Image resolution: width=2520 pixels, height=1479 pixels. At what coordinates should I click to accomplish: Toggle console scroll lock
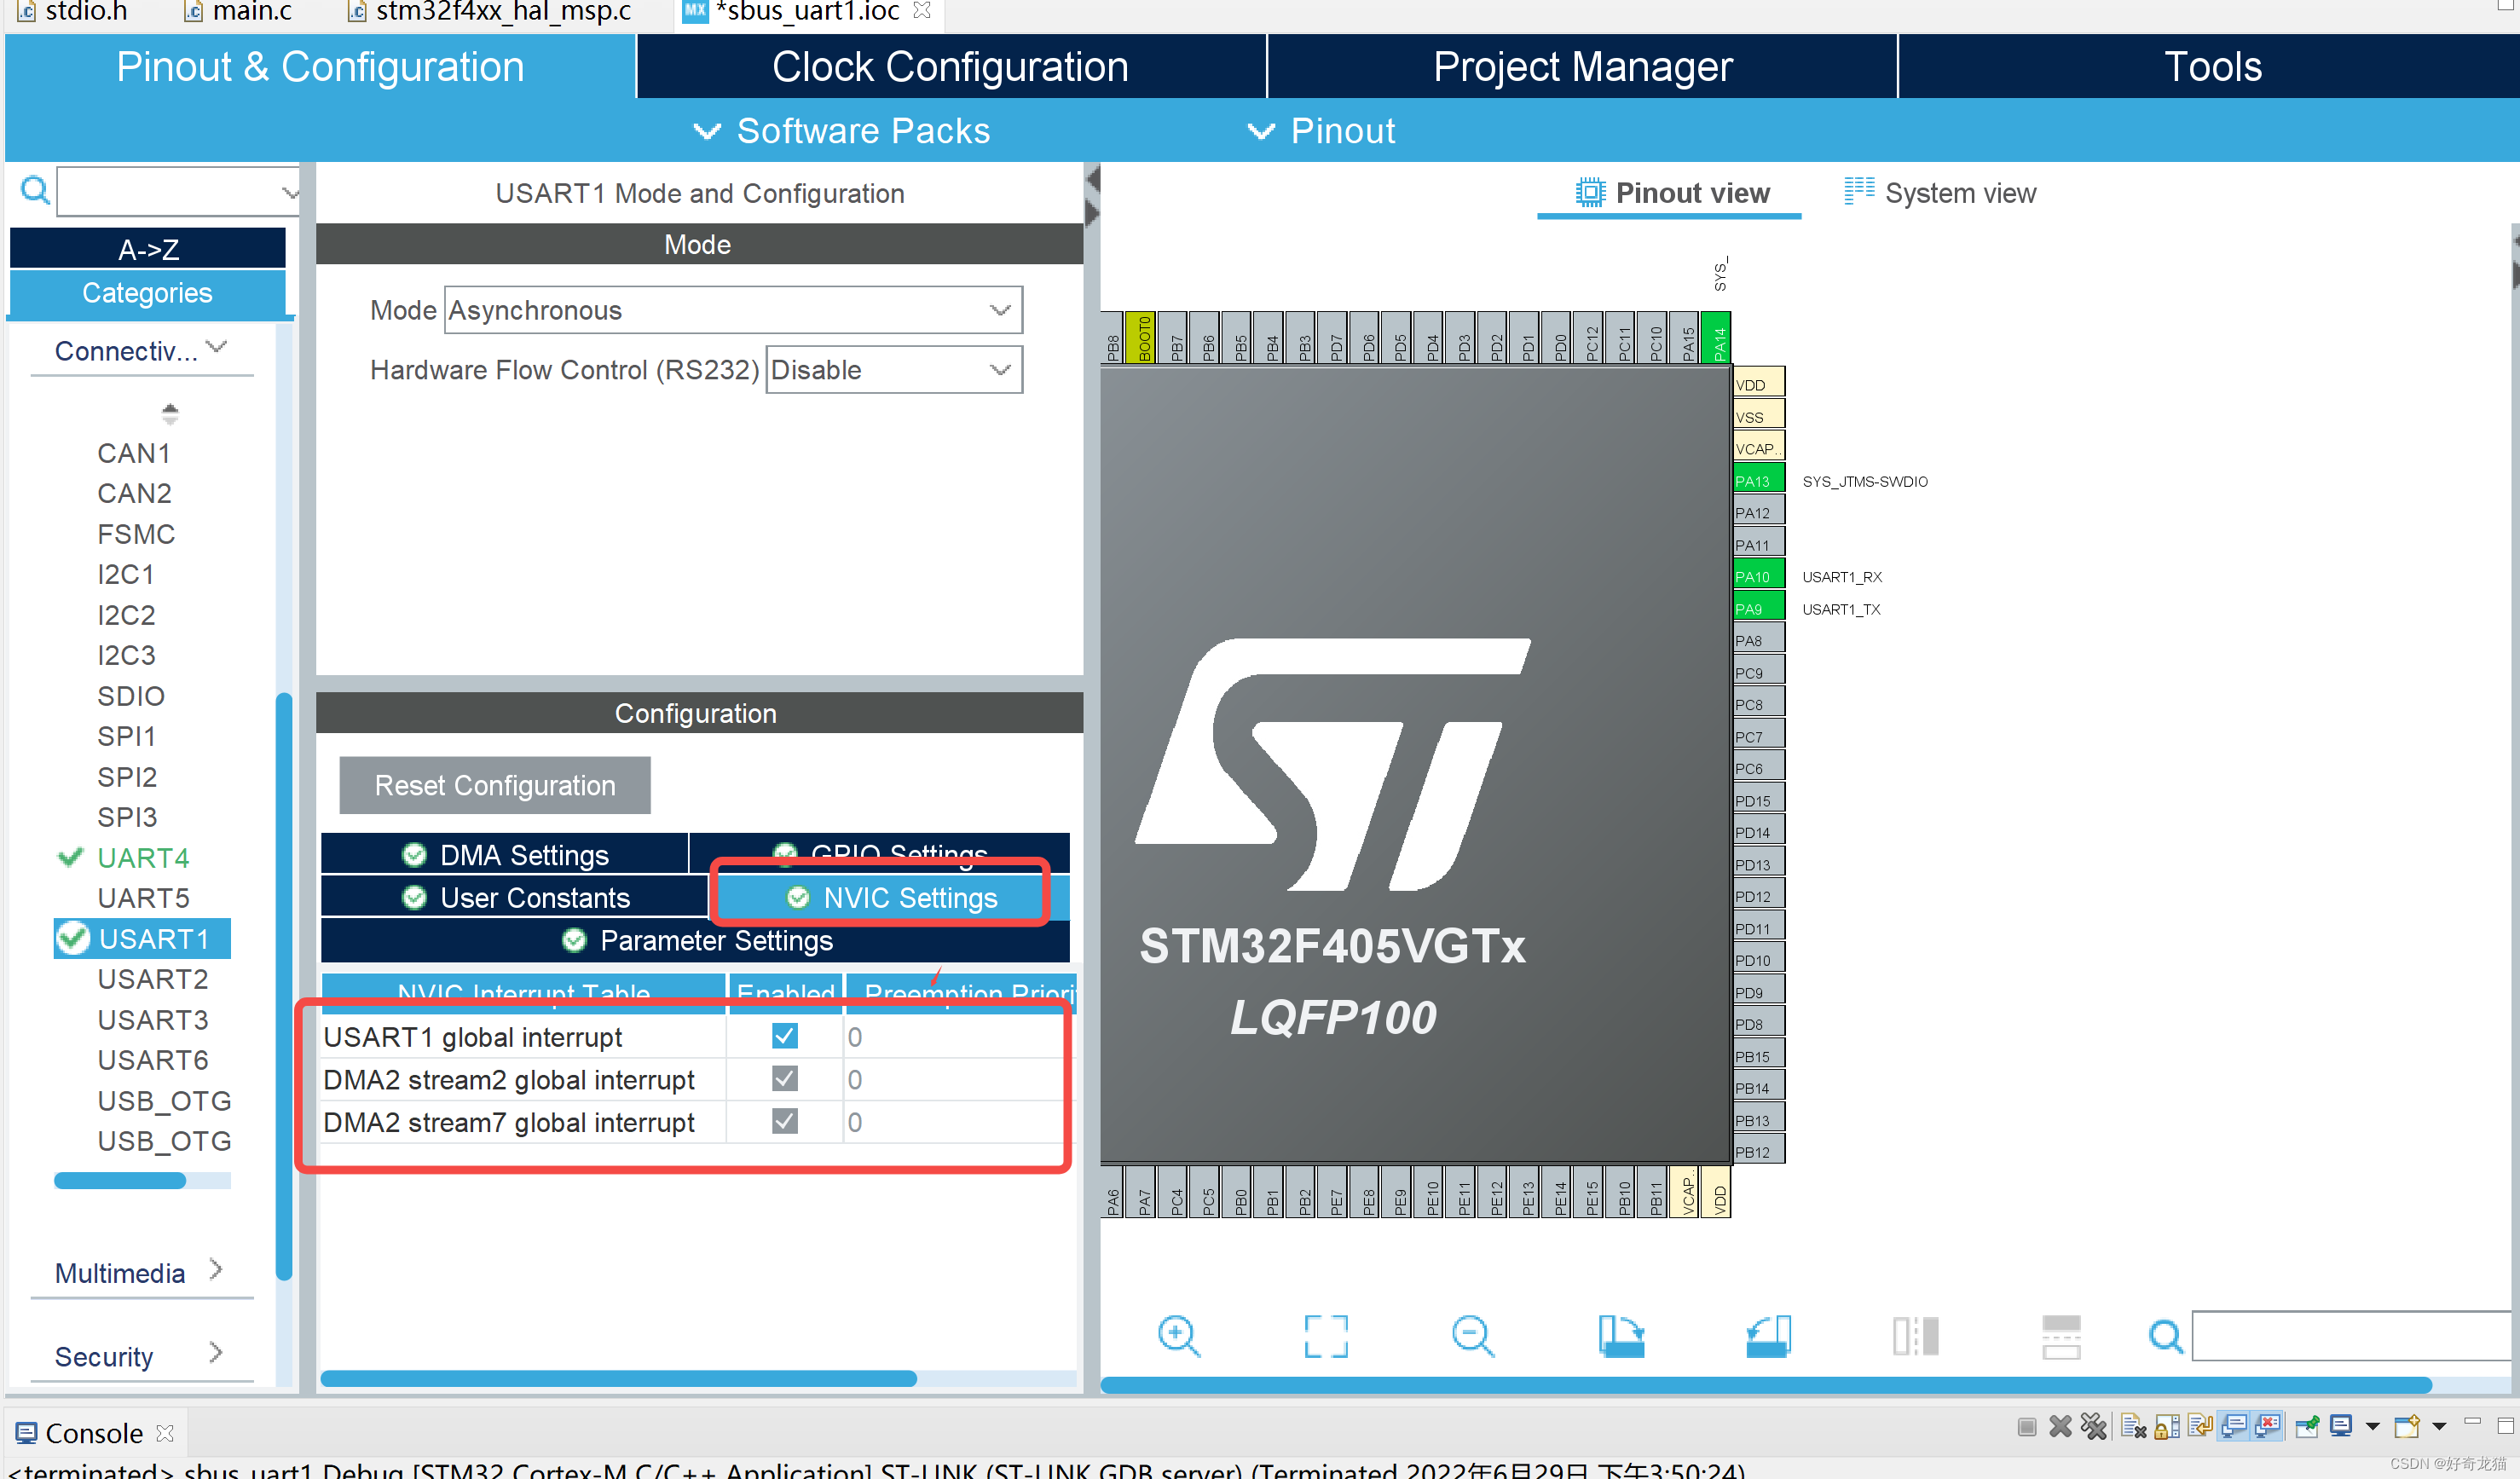pyautogui.click(x=2167, y=1427)
